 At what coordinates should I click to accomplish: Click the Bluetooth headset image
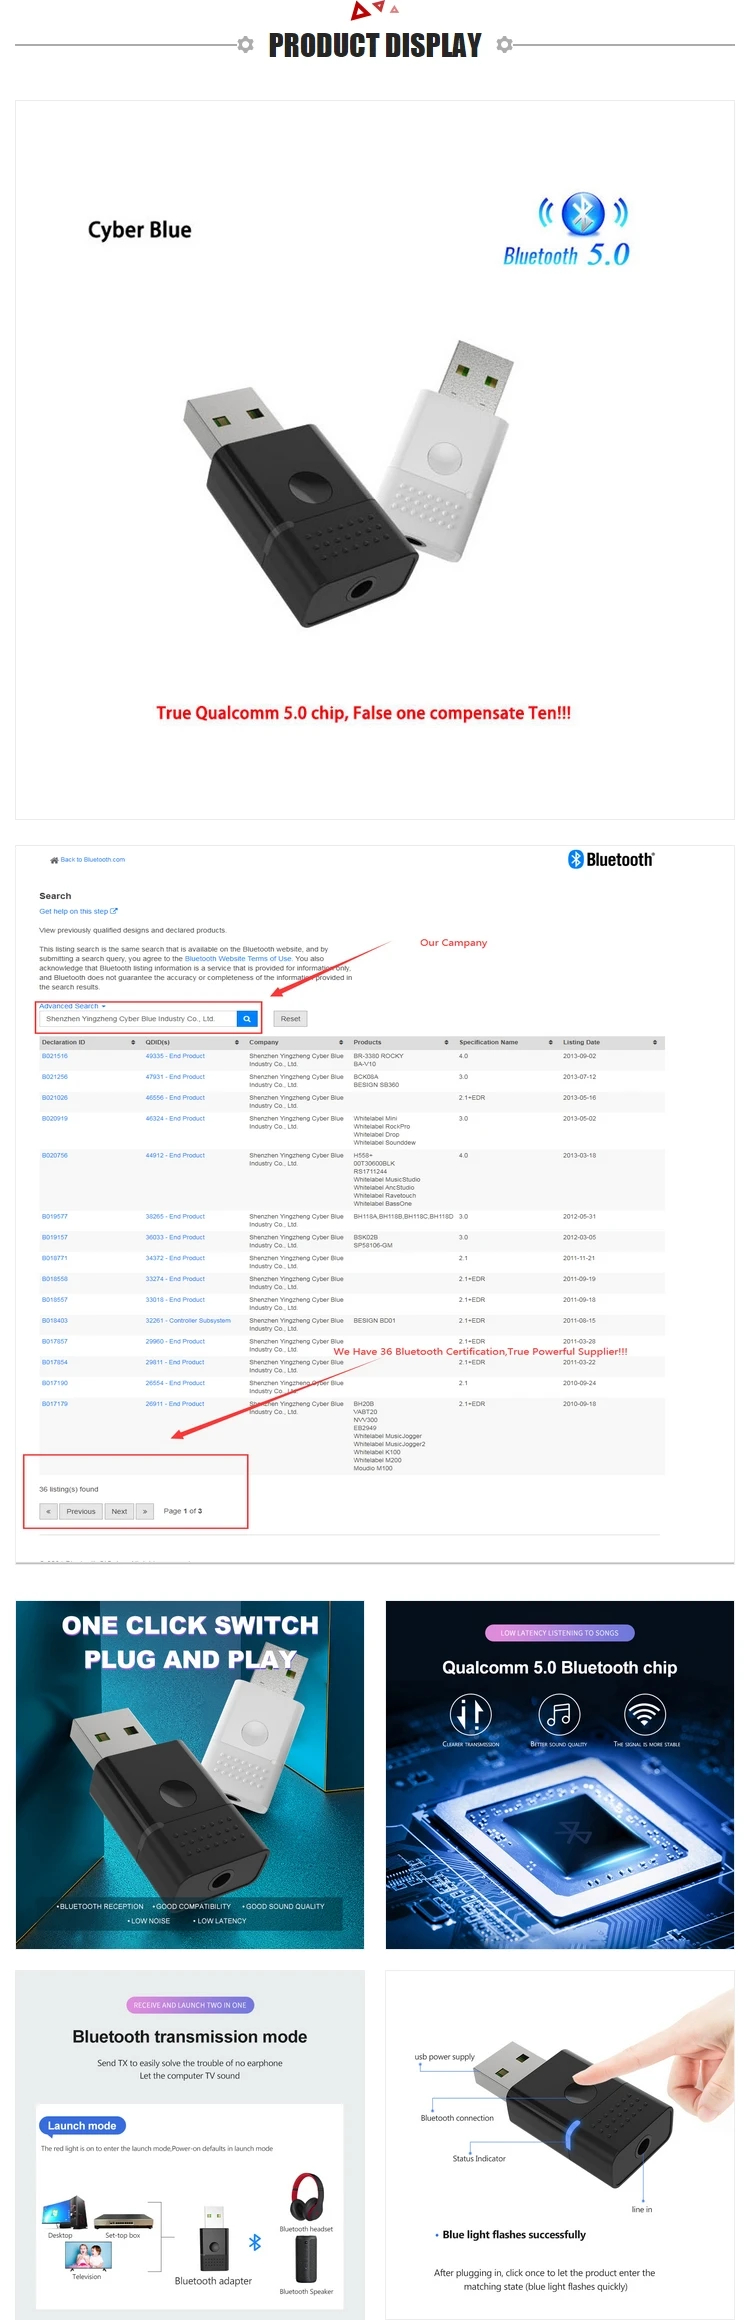click(x=307, y=2197)
